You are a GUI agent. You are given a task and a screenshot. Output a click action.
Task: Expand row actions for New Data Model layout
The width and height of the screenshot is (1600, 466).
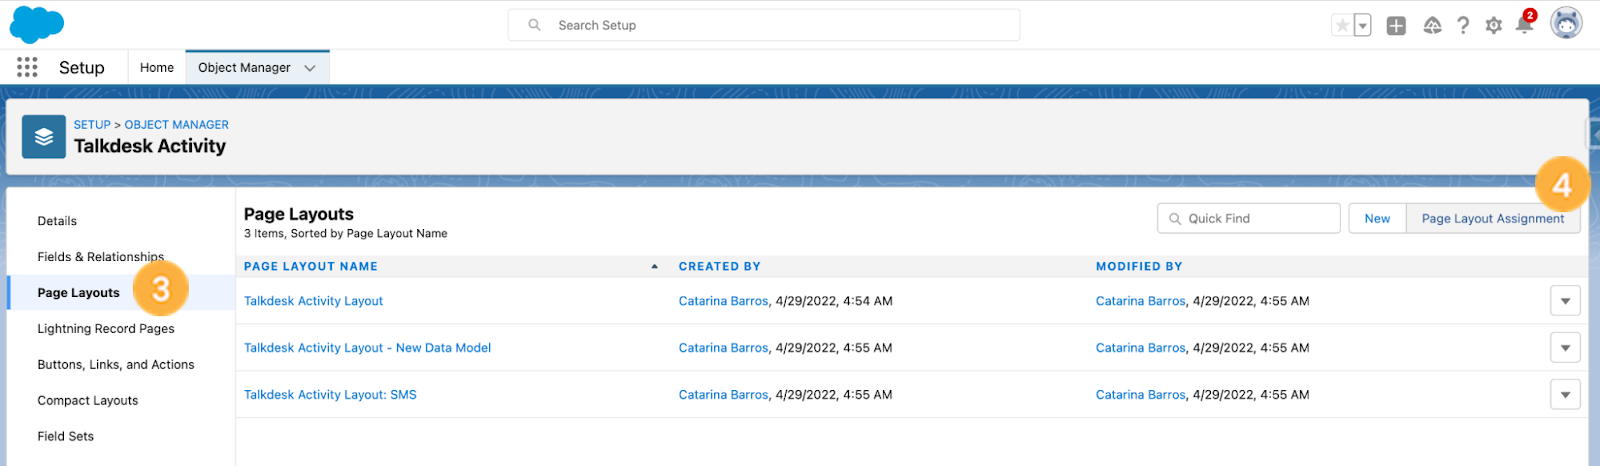[1565, 348]
